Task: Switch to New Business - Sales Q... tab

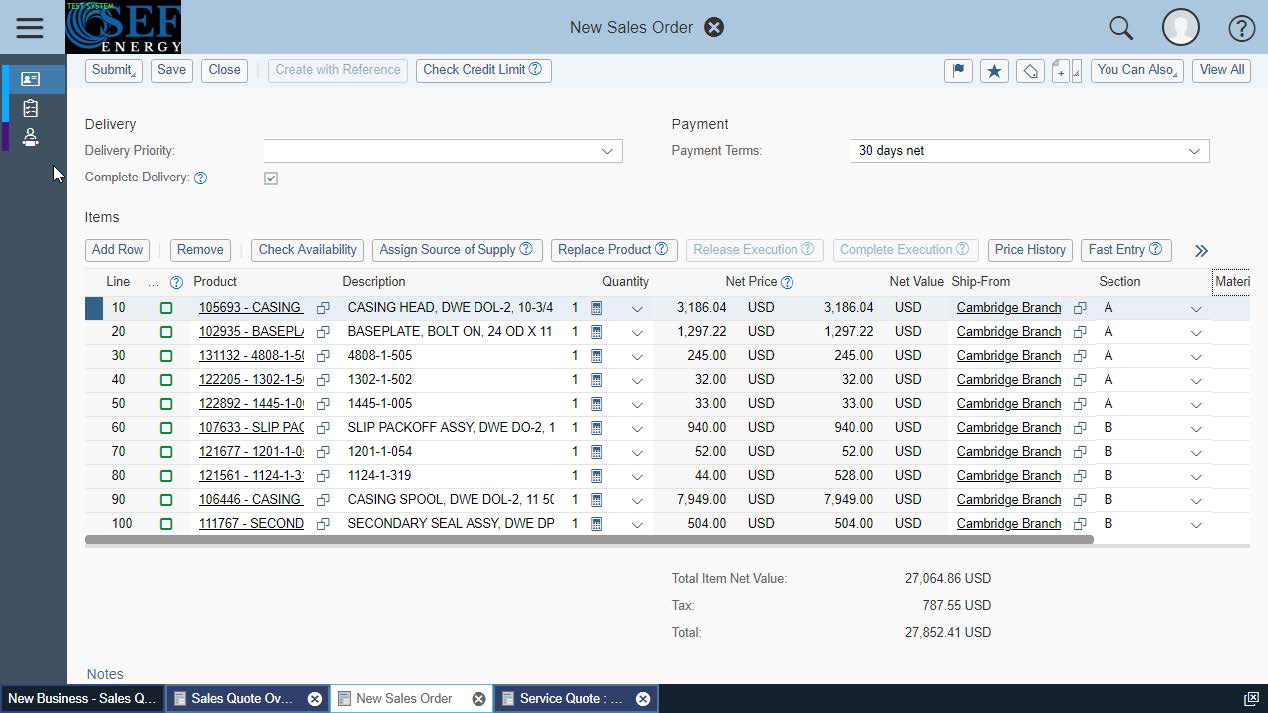Action: pos(82,699)
